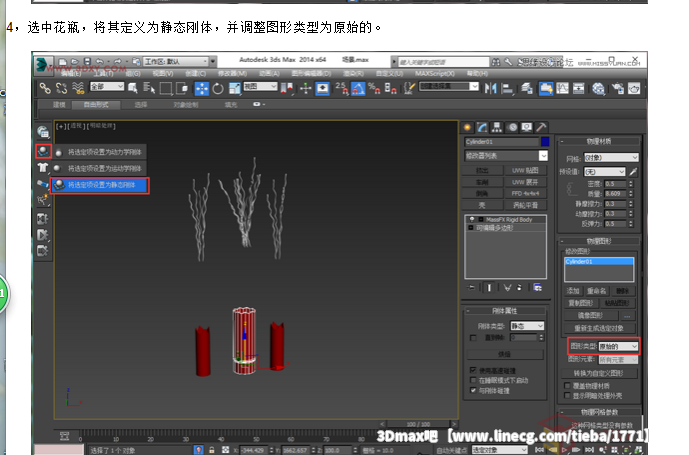Open the named selection sets dropdown
This screenshot has width=689, height=455.
click(449, 87)
